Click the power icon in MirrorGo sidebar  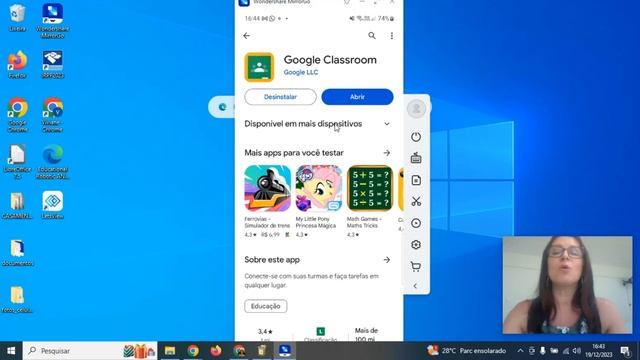coord(416,137)
